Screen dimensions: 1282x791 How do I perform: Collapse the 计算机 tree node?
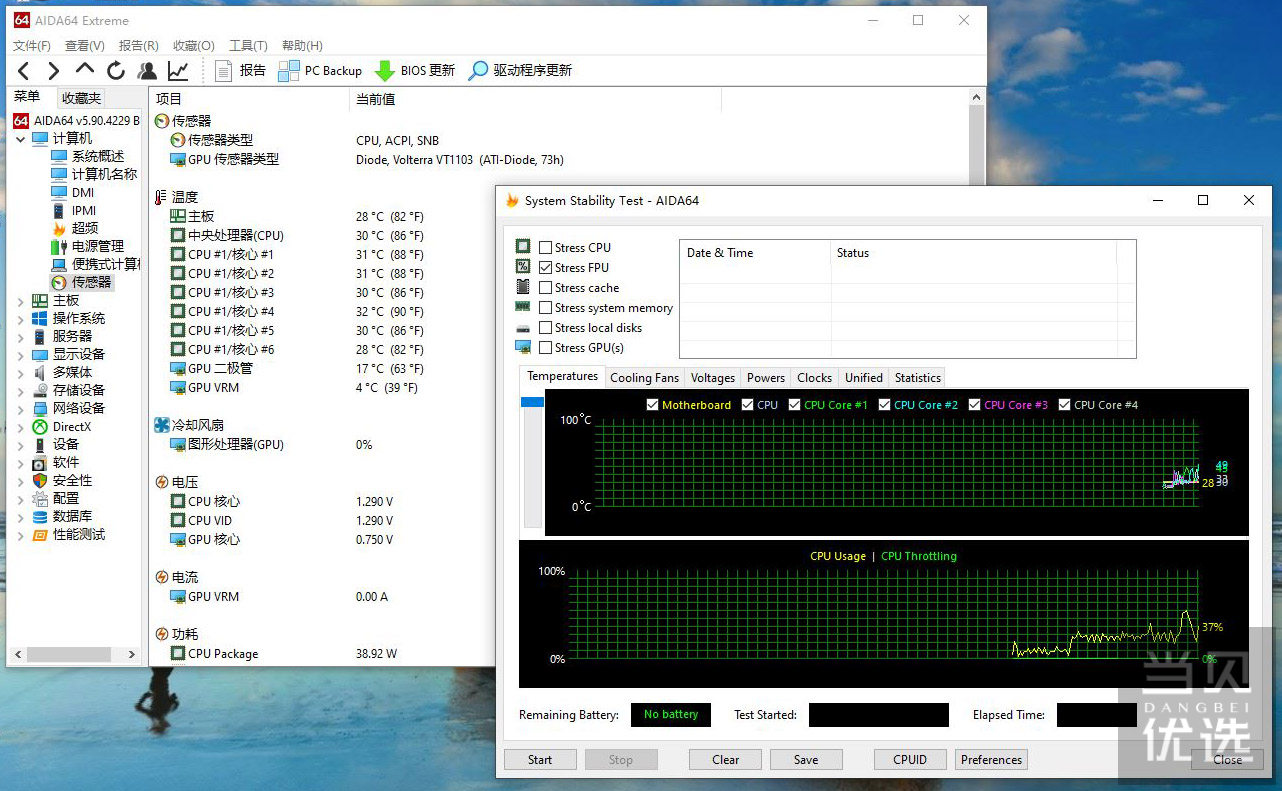pyautogui.click(x=21, y=138)
